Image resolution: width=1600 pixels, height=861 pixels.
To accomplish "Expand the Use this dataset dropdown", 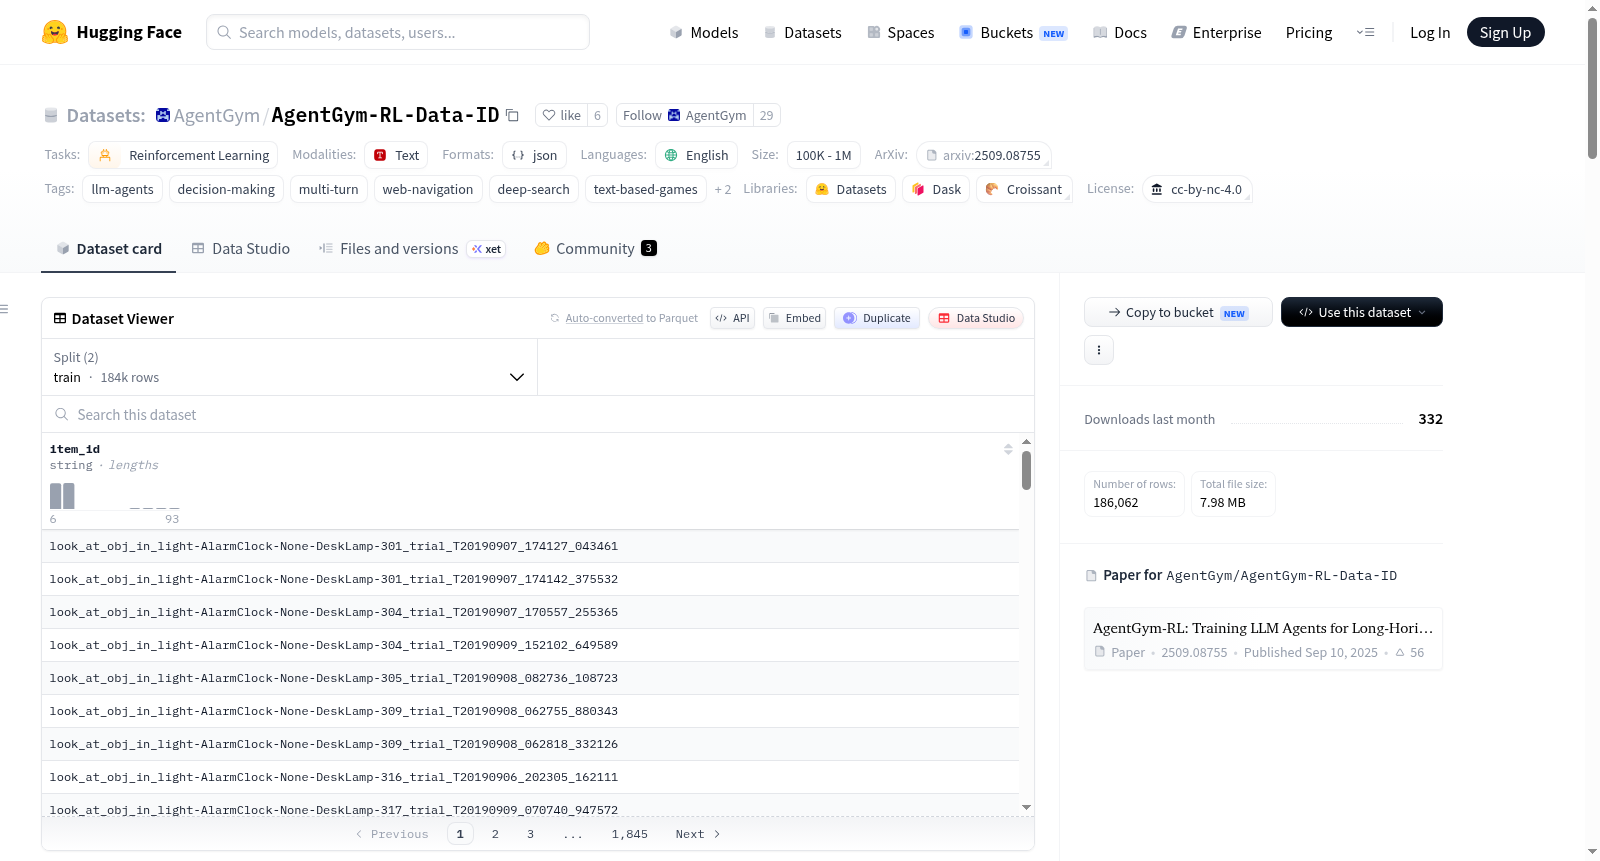I will [x=1362, y=312].
